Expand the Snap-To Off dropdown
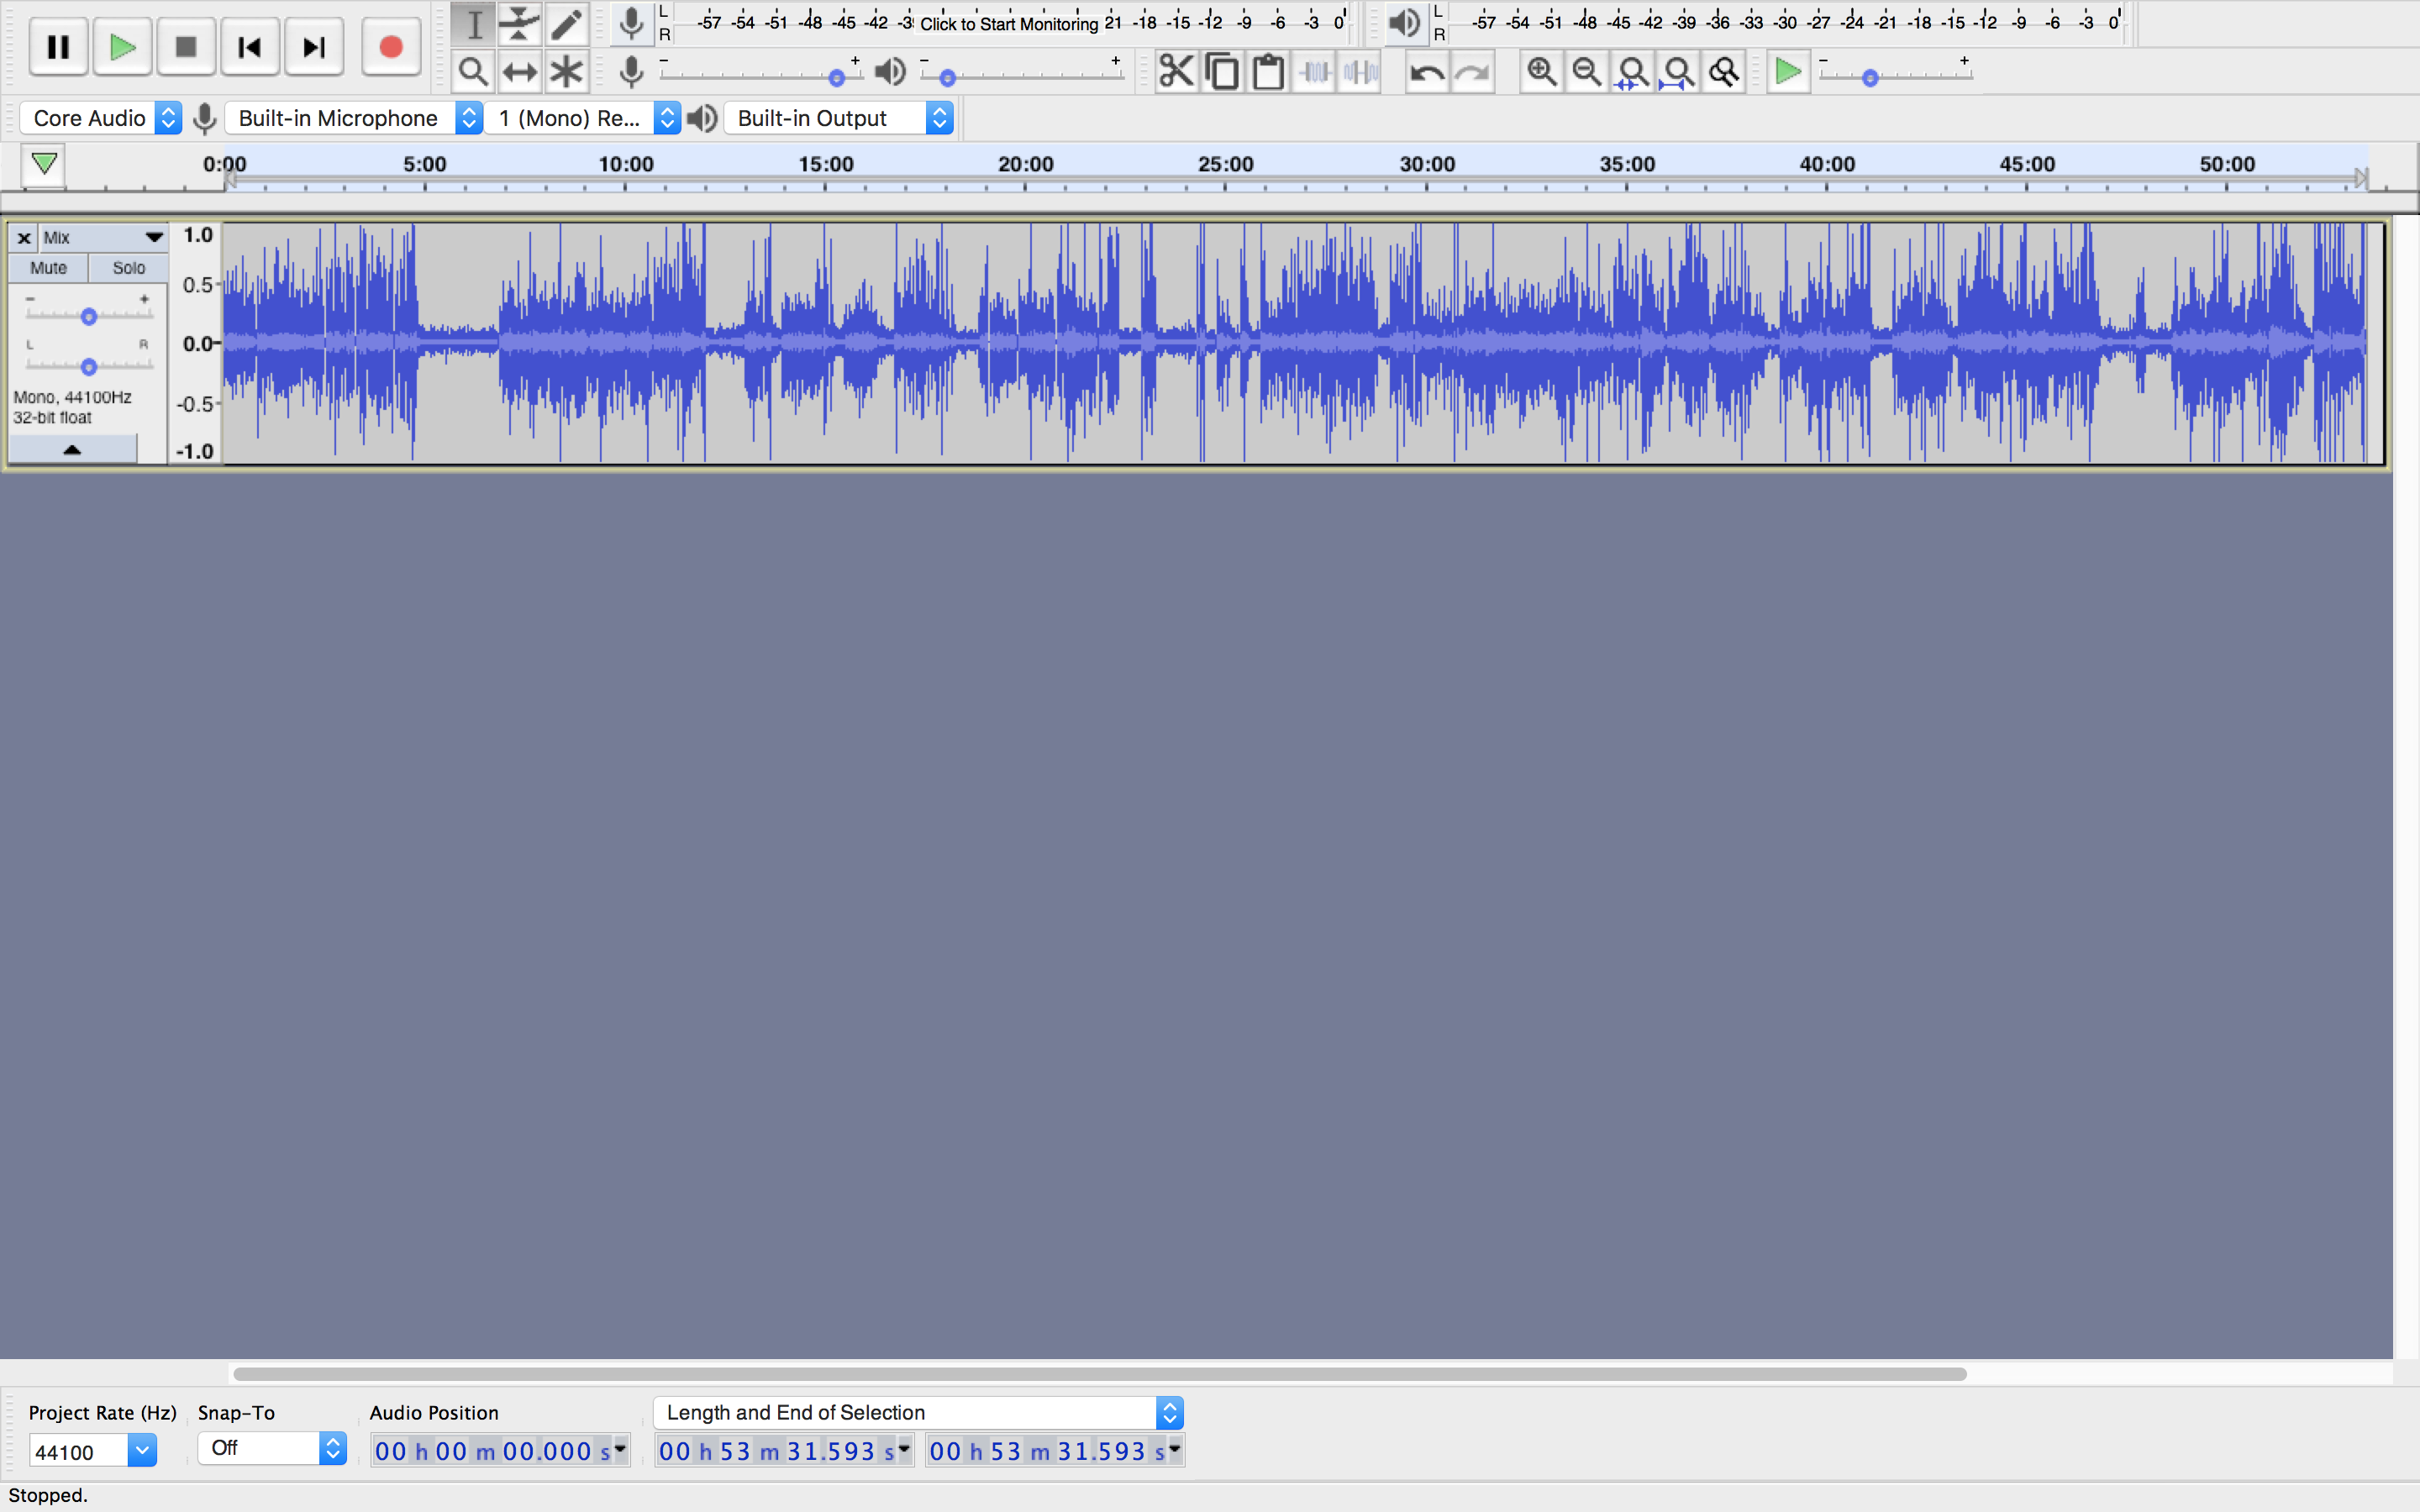The height and width of the screenshot is (1512, 2420). click(x=272, y=1448)
